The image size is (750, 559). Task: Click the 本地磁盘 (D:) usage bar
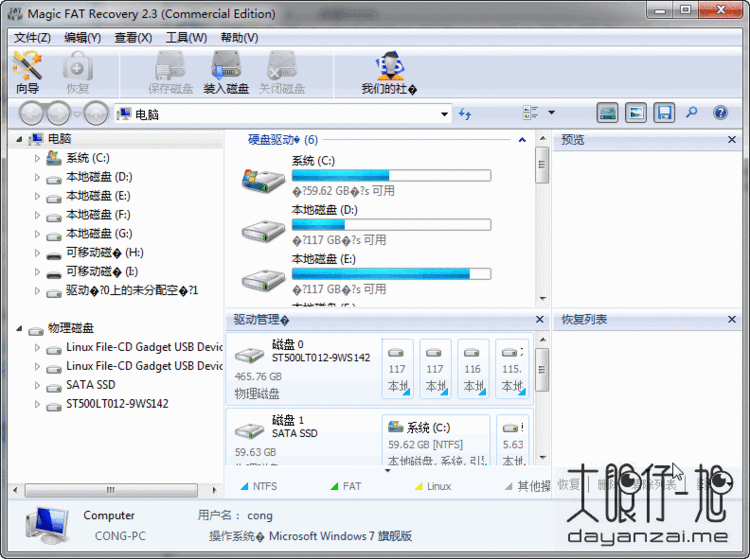(391, 225)
